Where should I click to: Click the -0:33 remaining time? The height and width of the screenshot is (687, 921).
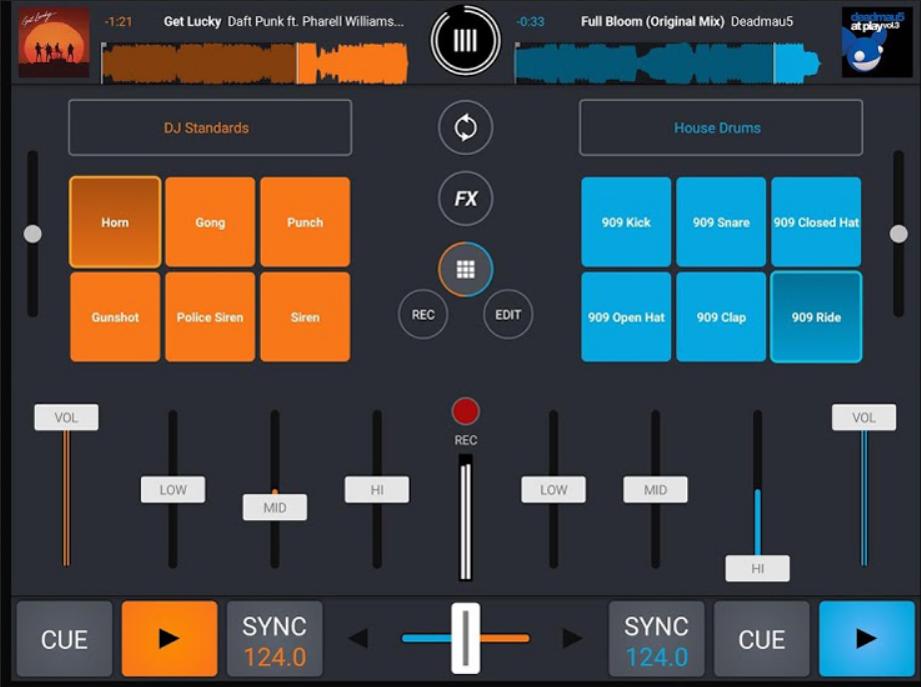click(x=530, y=22)
